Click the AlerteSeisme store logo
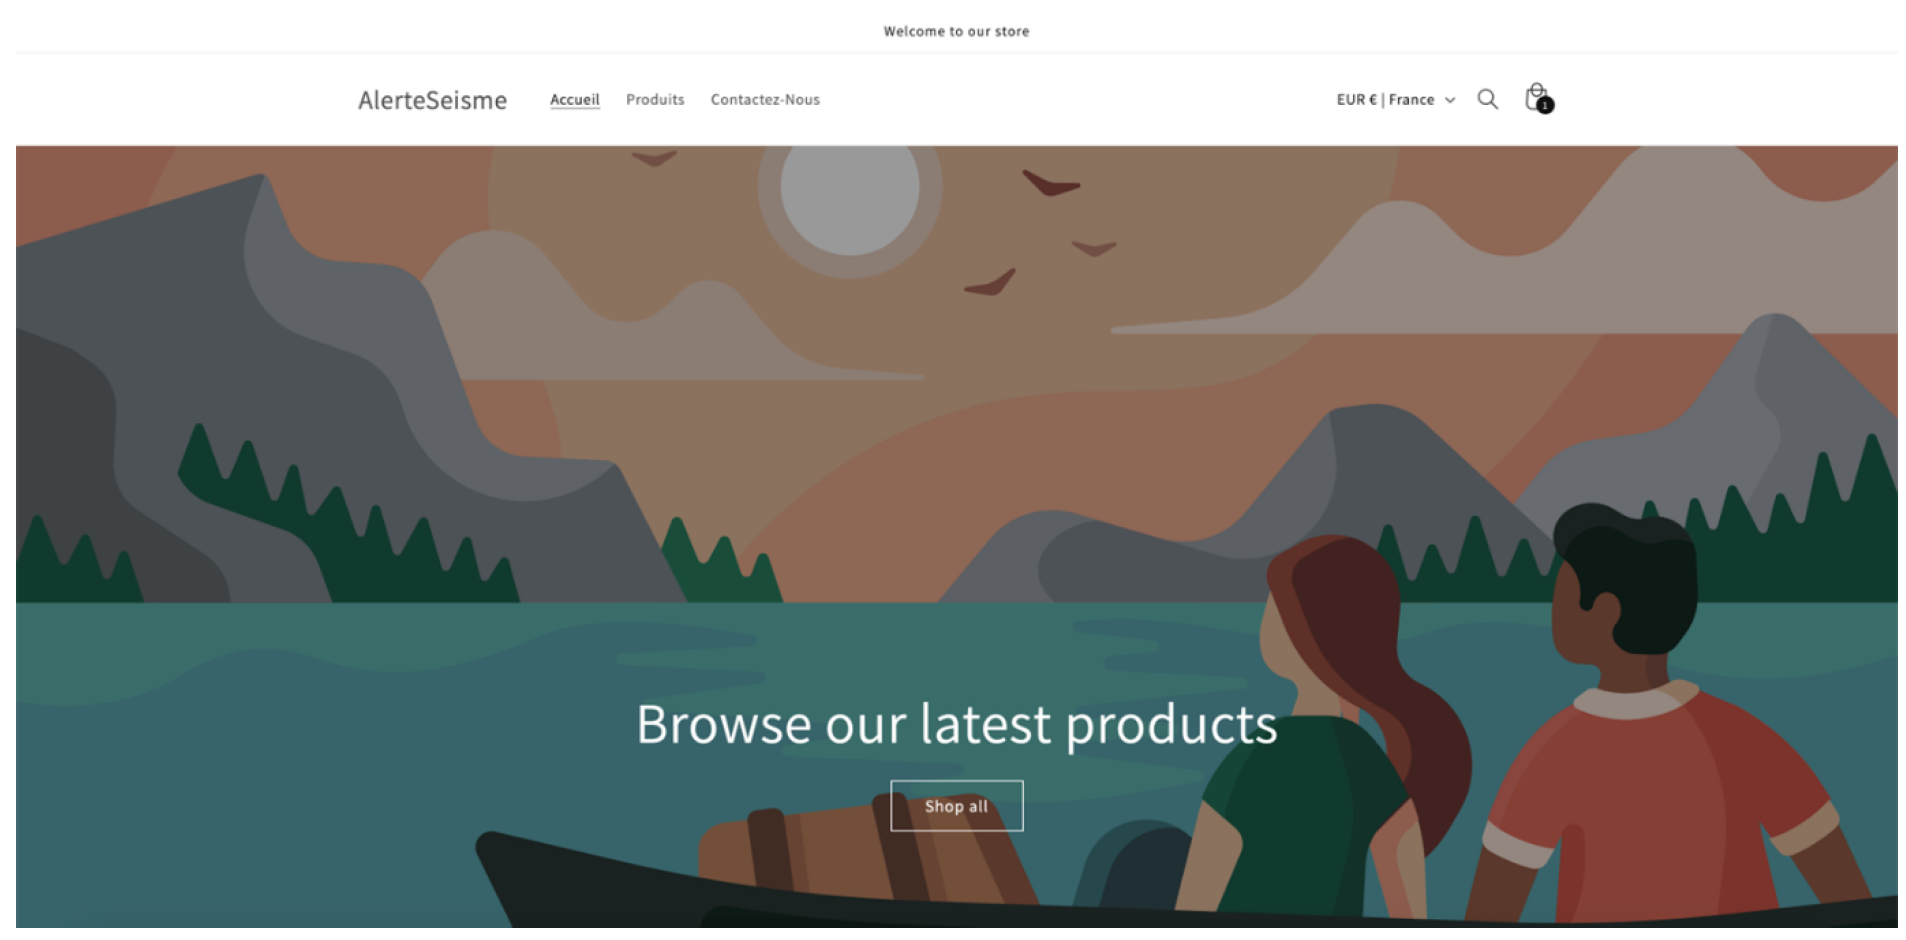 click(432, 100)
